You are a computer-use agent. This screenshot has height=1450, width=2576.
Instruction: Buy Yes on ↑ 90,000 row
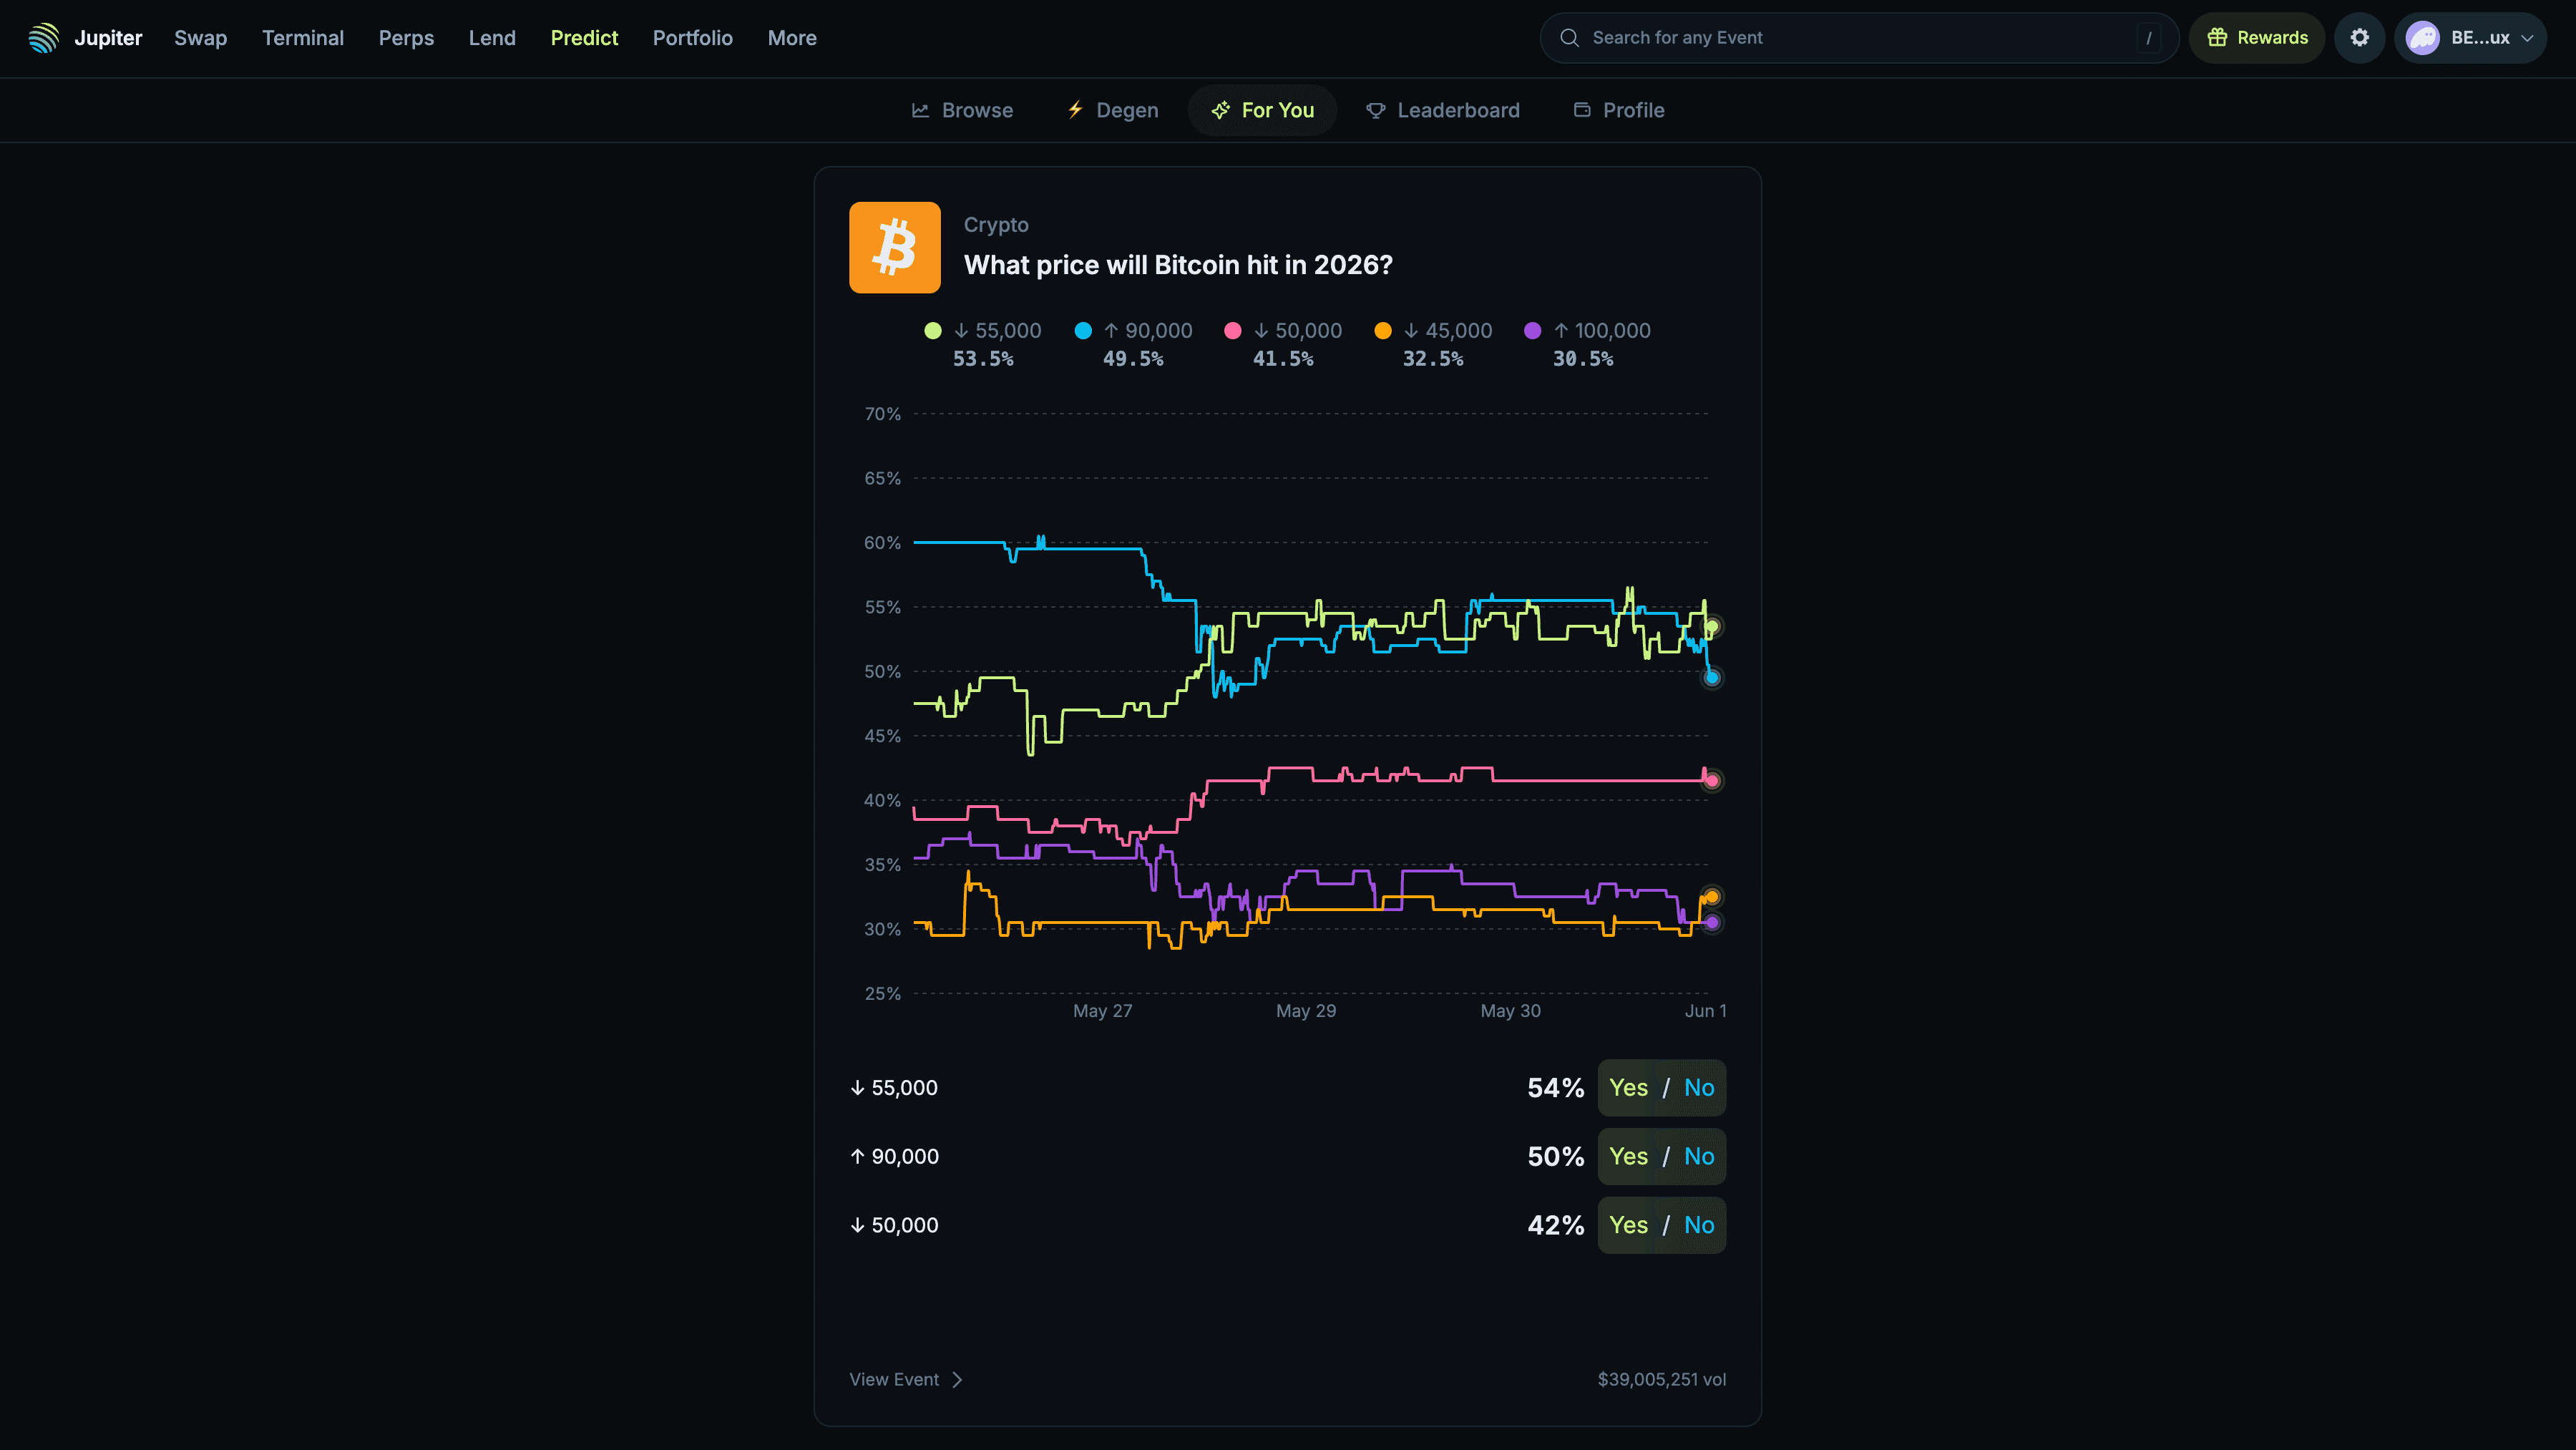point(1628,1157)
